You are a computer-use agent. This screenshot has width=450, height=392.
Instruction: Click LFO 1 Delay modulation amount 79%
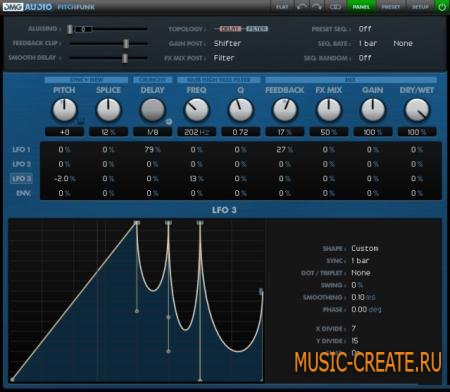[152, 149]
